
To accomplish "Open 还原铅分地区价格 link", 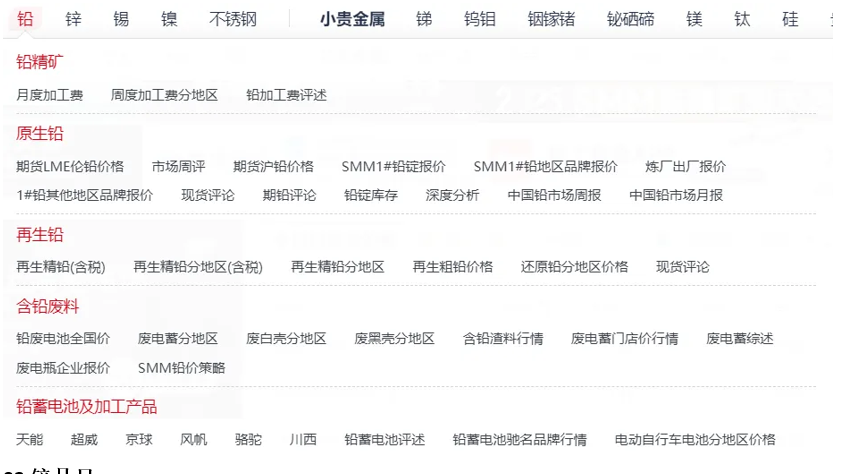I will click(x=574, y=267).
